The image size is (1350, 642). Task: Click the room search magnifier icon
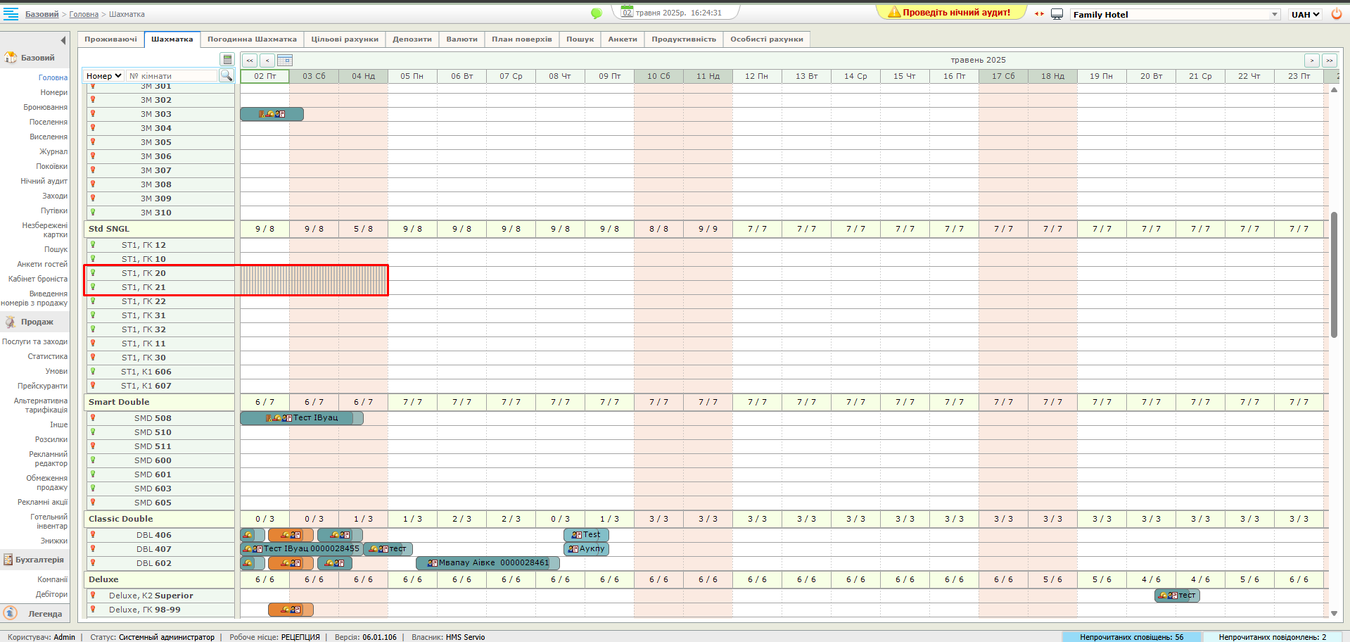pos(226,76)
